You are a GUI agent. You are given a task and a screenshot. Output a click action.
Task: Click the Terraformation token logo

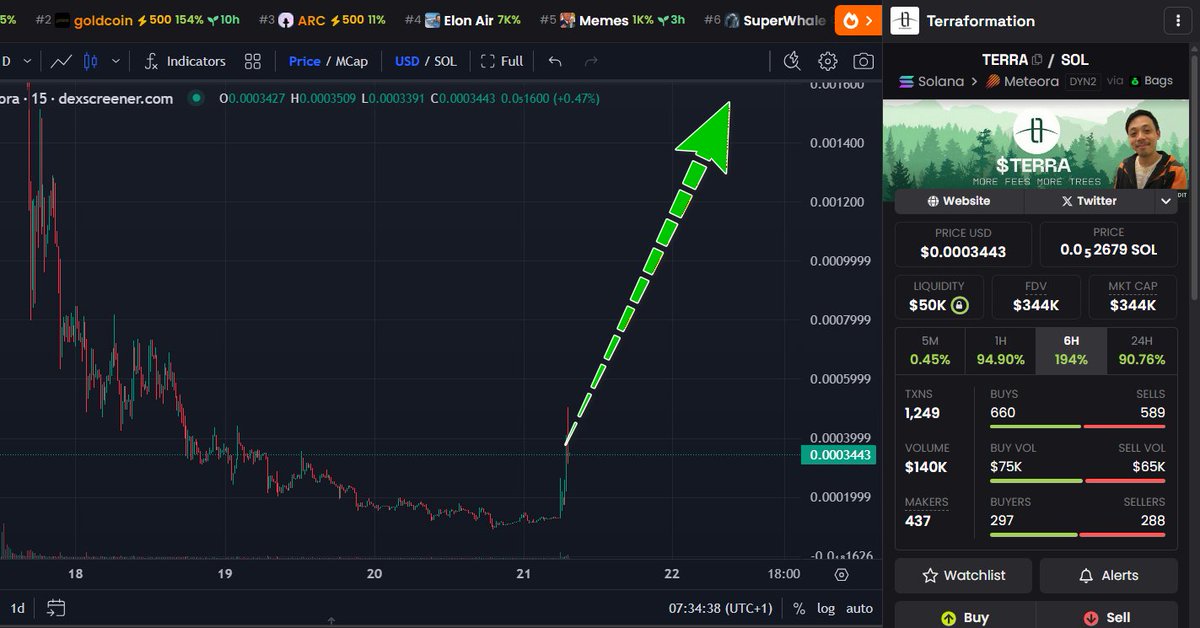pyautogui.click(x=904, y=20)
